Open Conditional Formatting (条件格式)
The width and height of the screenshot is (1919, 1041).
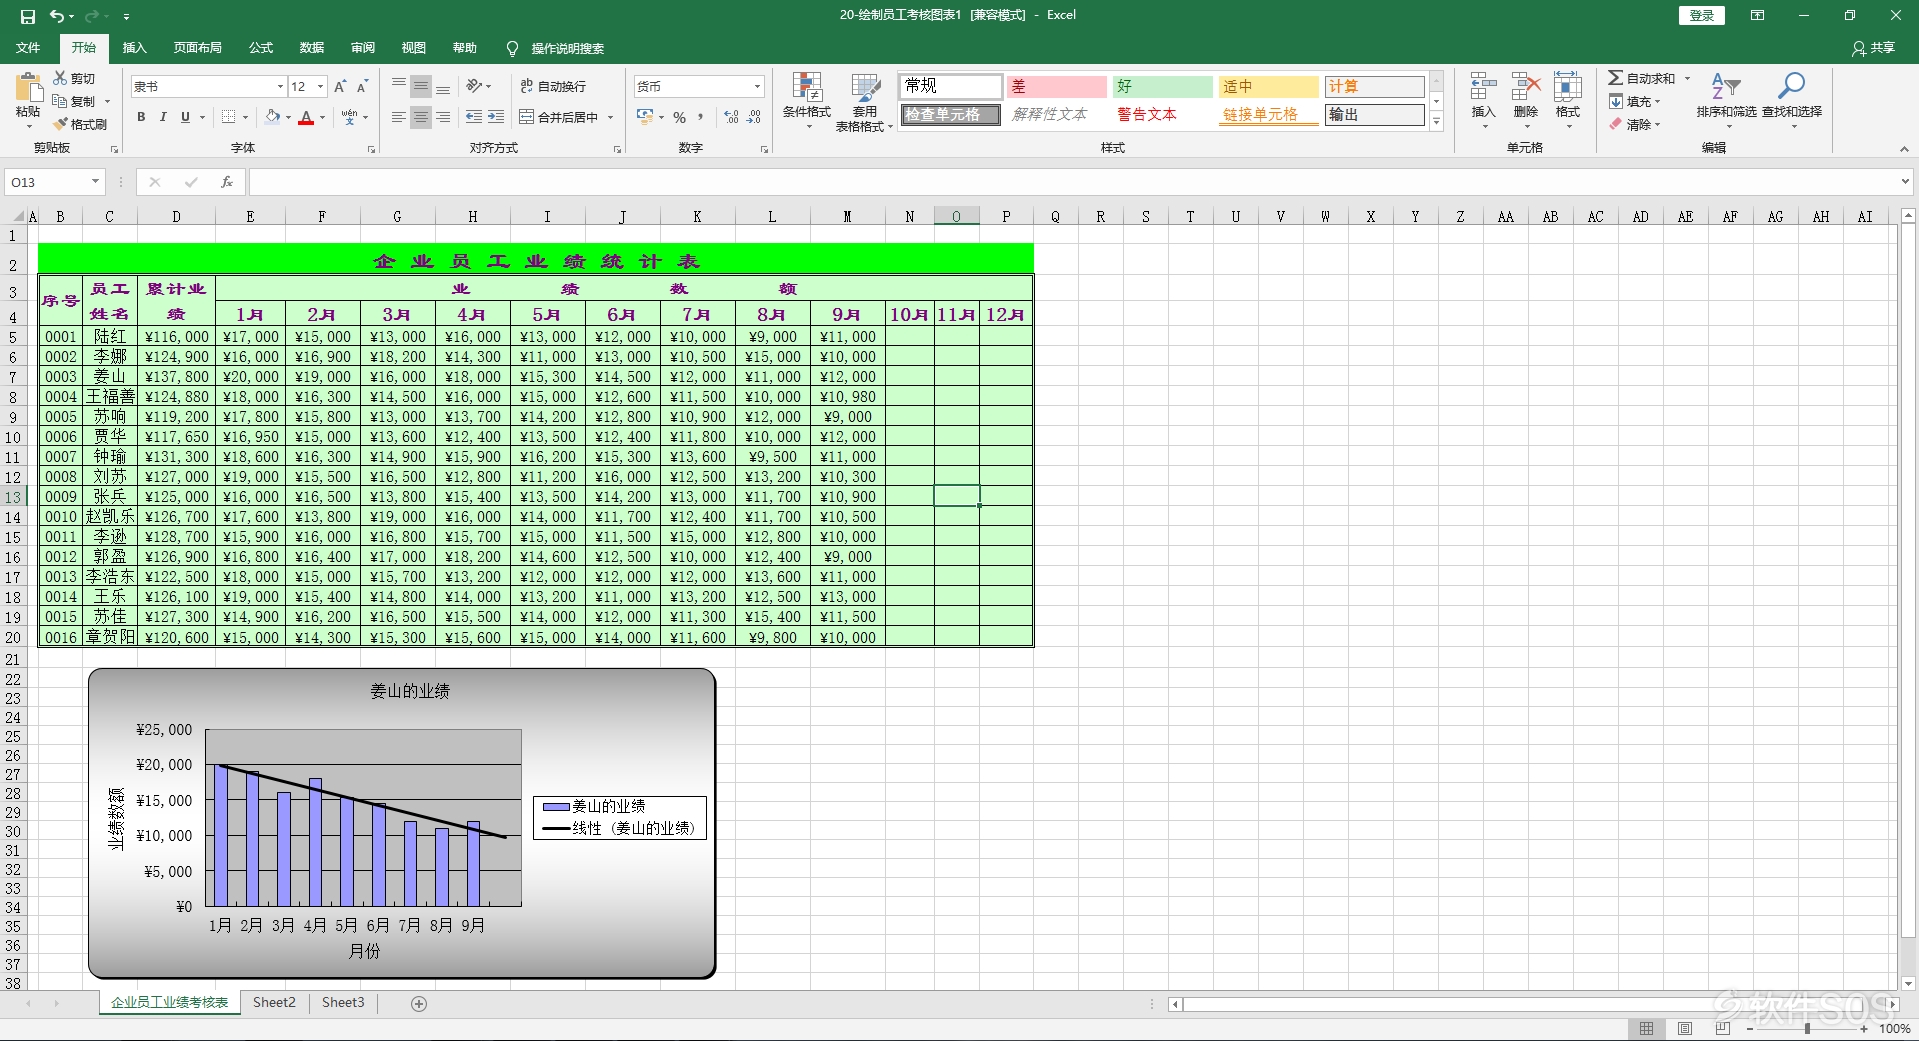(x=807, y=100)
